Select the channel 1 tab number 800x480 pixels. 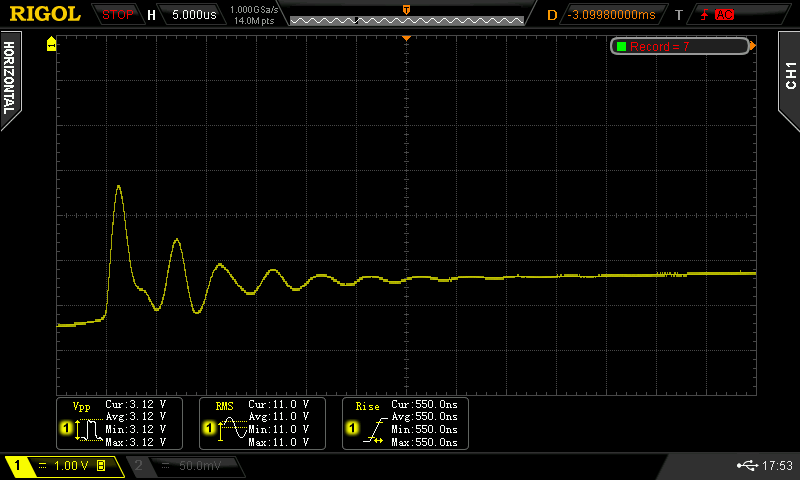pyautogui.click(x=17, y=465)
